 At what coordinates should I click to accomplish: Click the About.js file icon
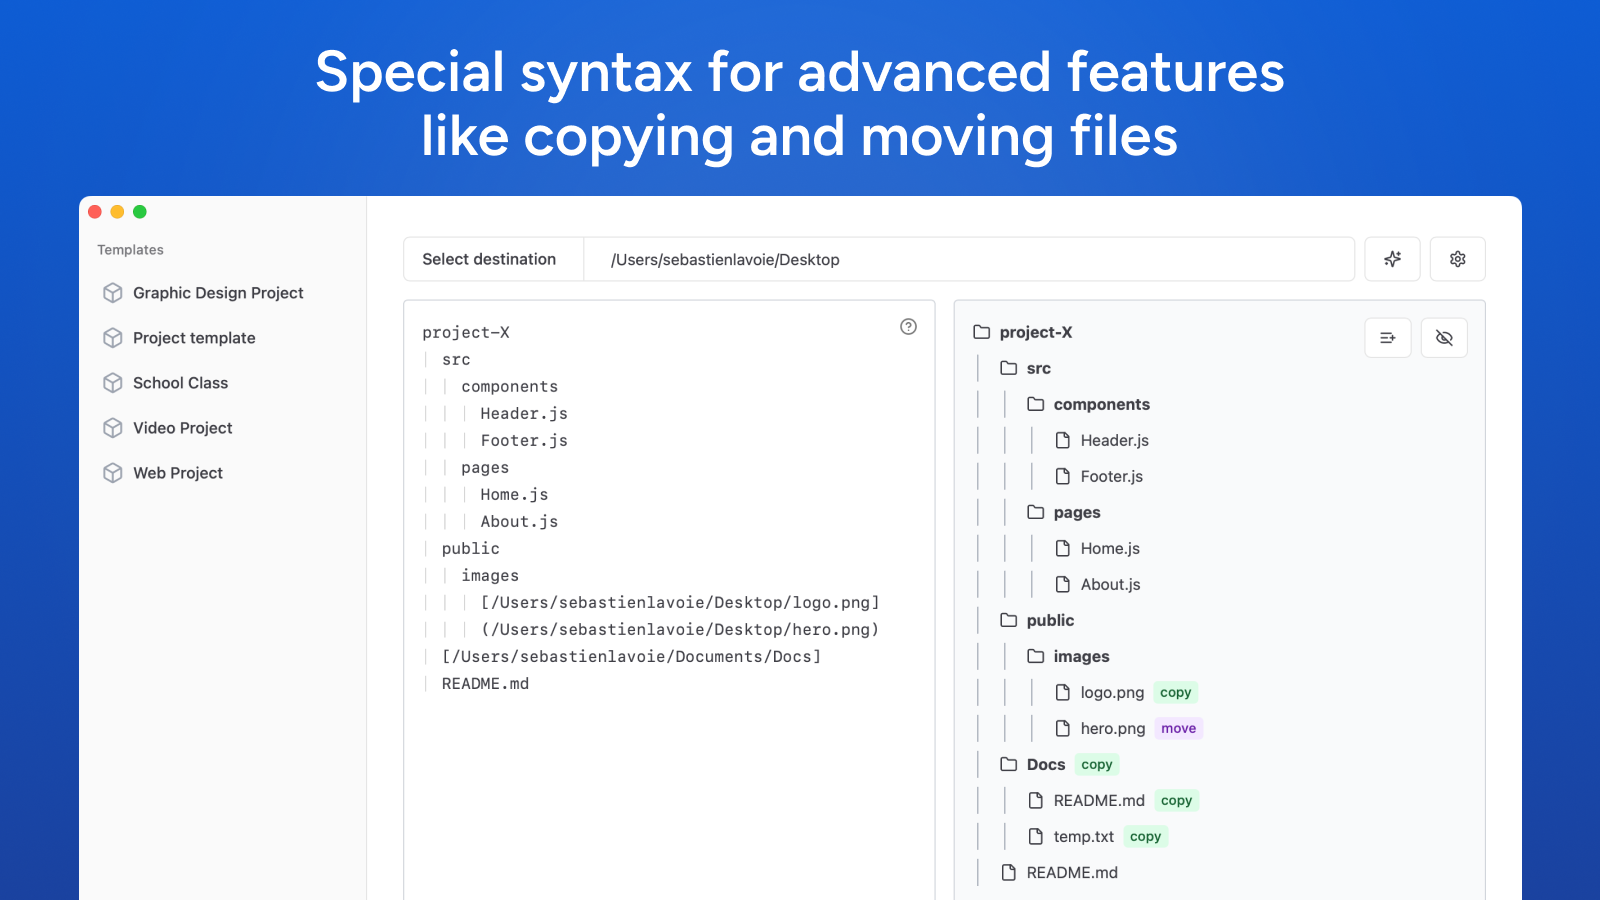1063,584
